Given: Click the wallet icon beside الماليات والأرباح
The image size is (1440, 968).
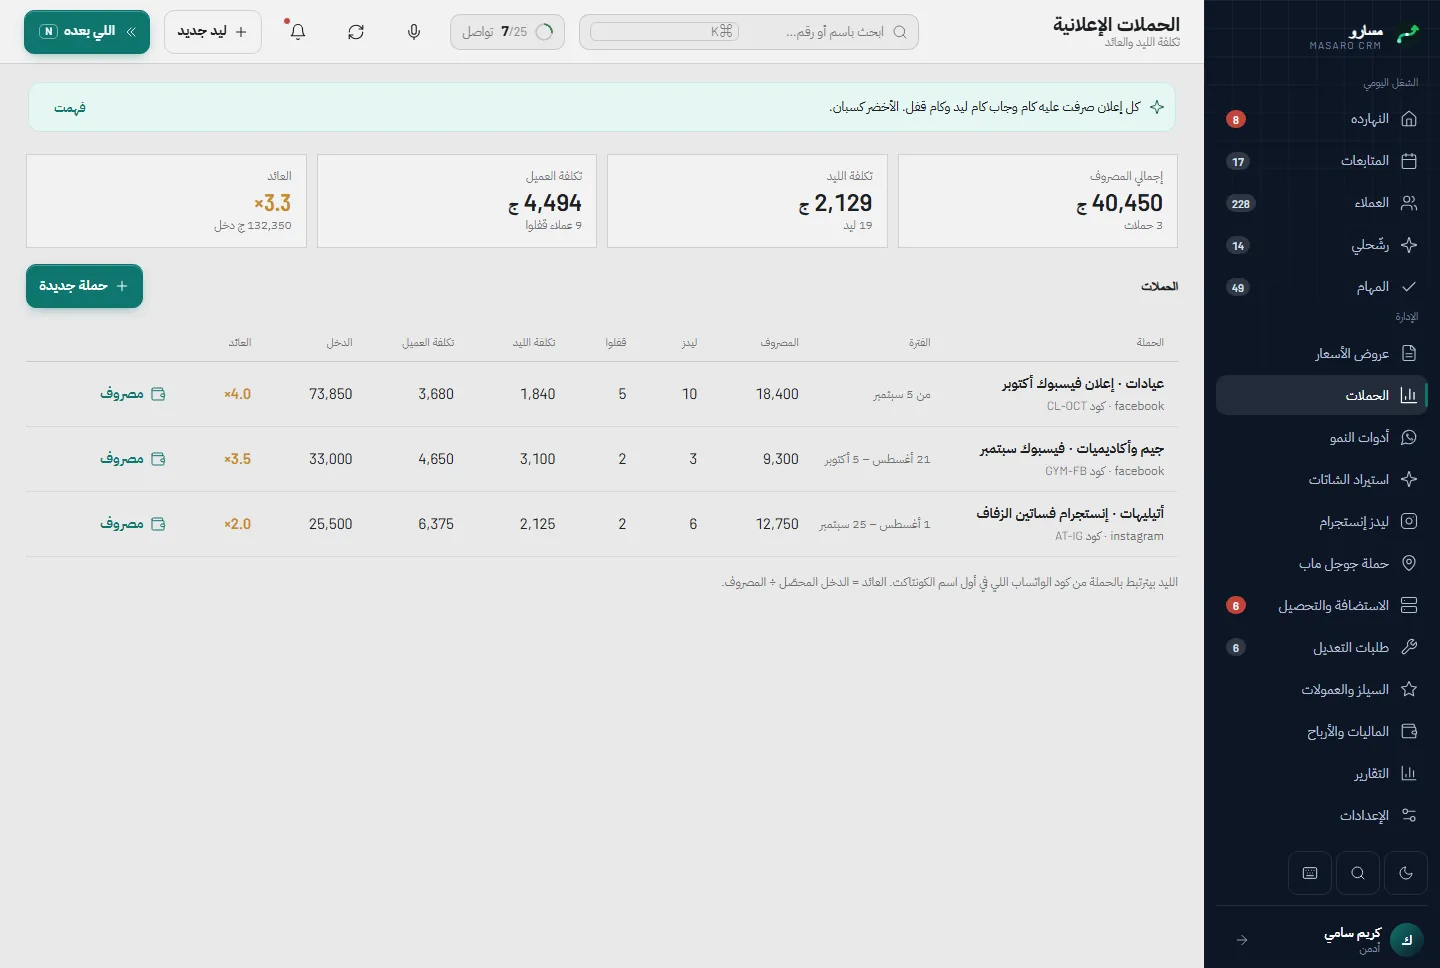Looking at the screenshot, I should (x=1409, y=731).
